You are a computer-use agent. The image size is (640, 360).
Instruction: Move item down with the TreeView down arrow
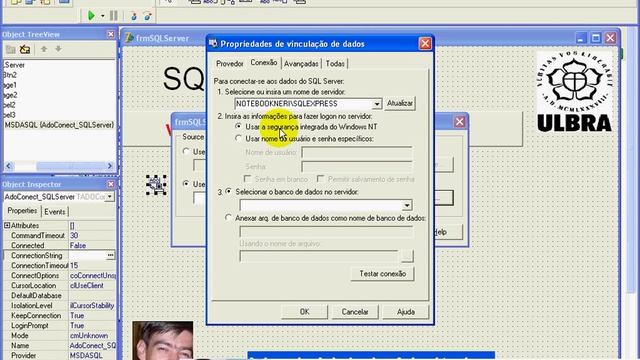[58, 49]
